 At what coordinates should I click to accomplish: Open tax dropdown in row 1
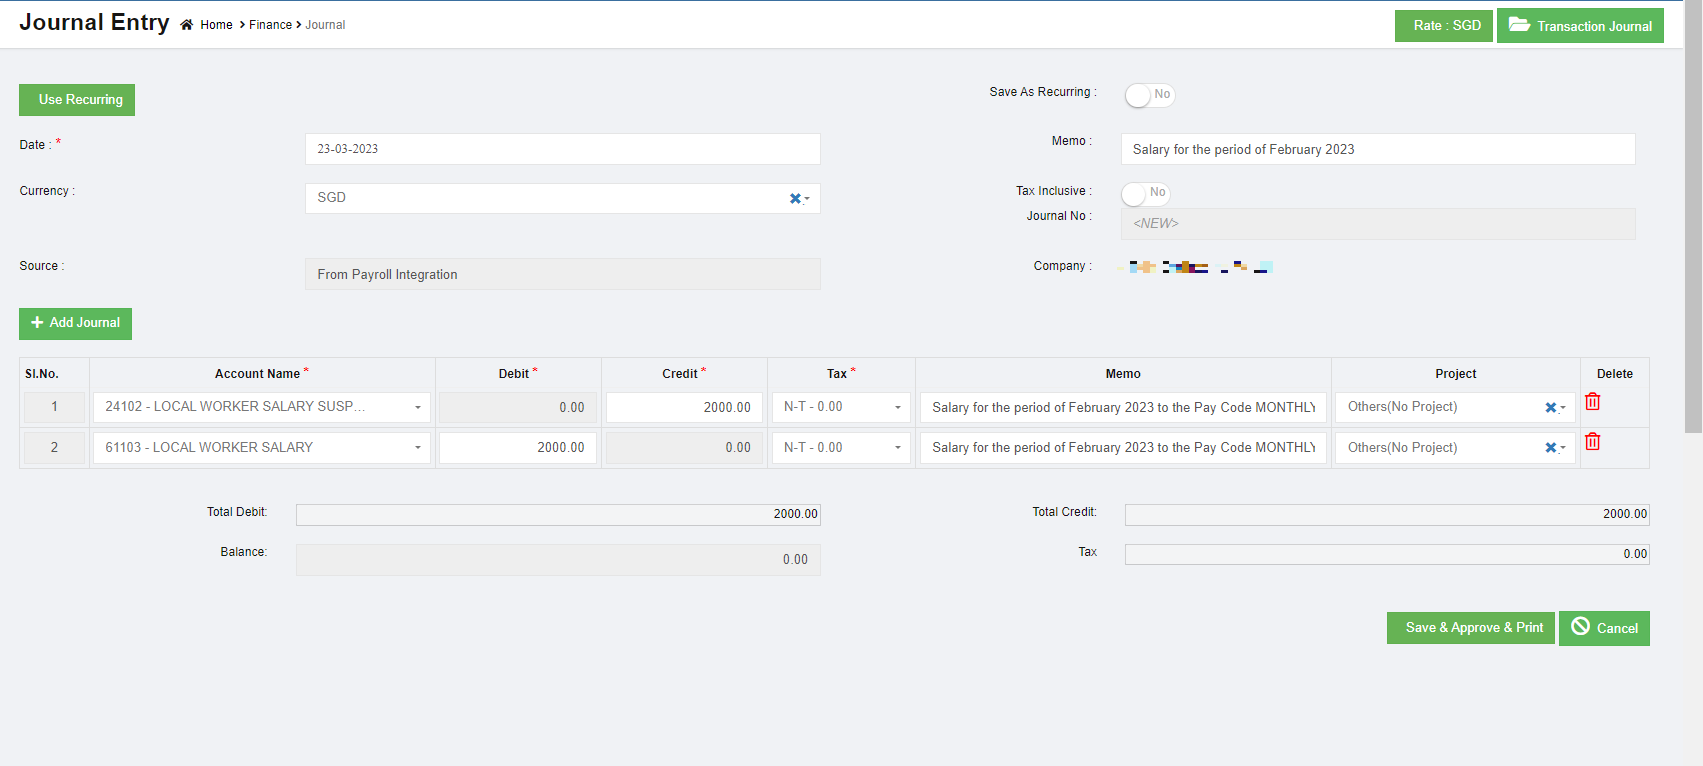point(897,407)
